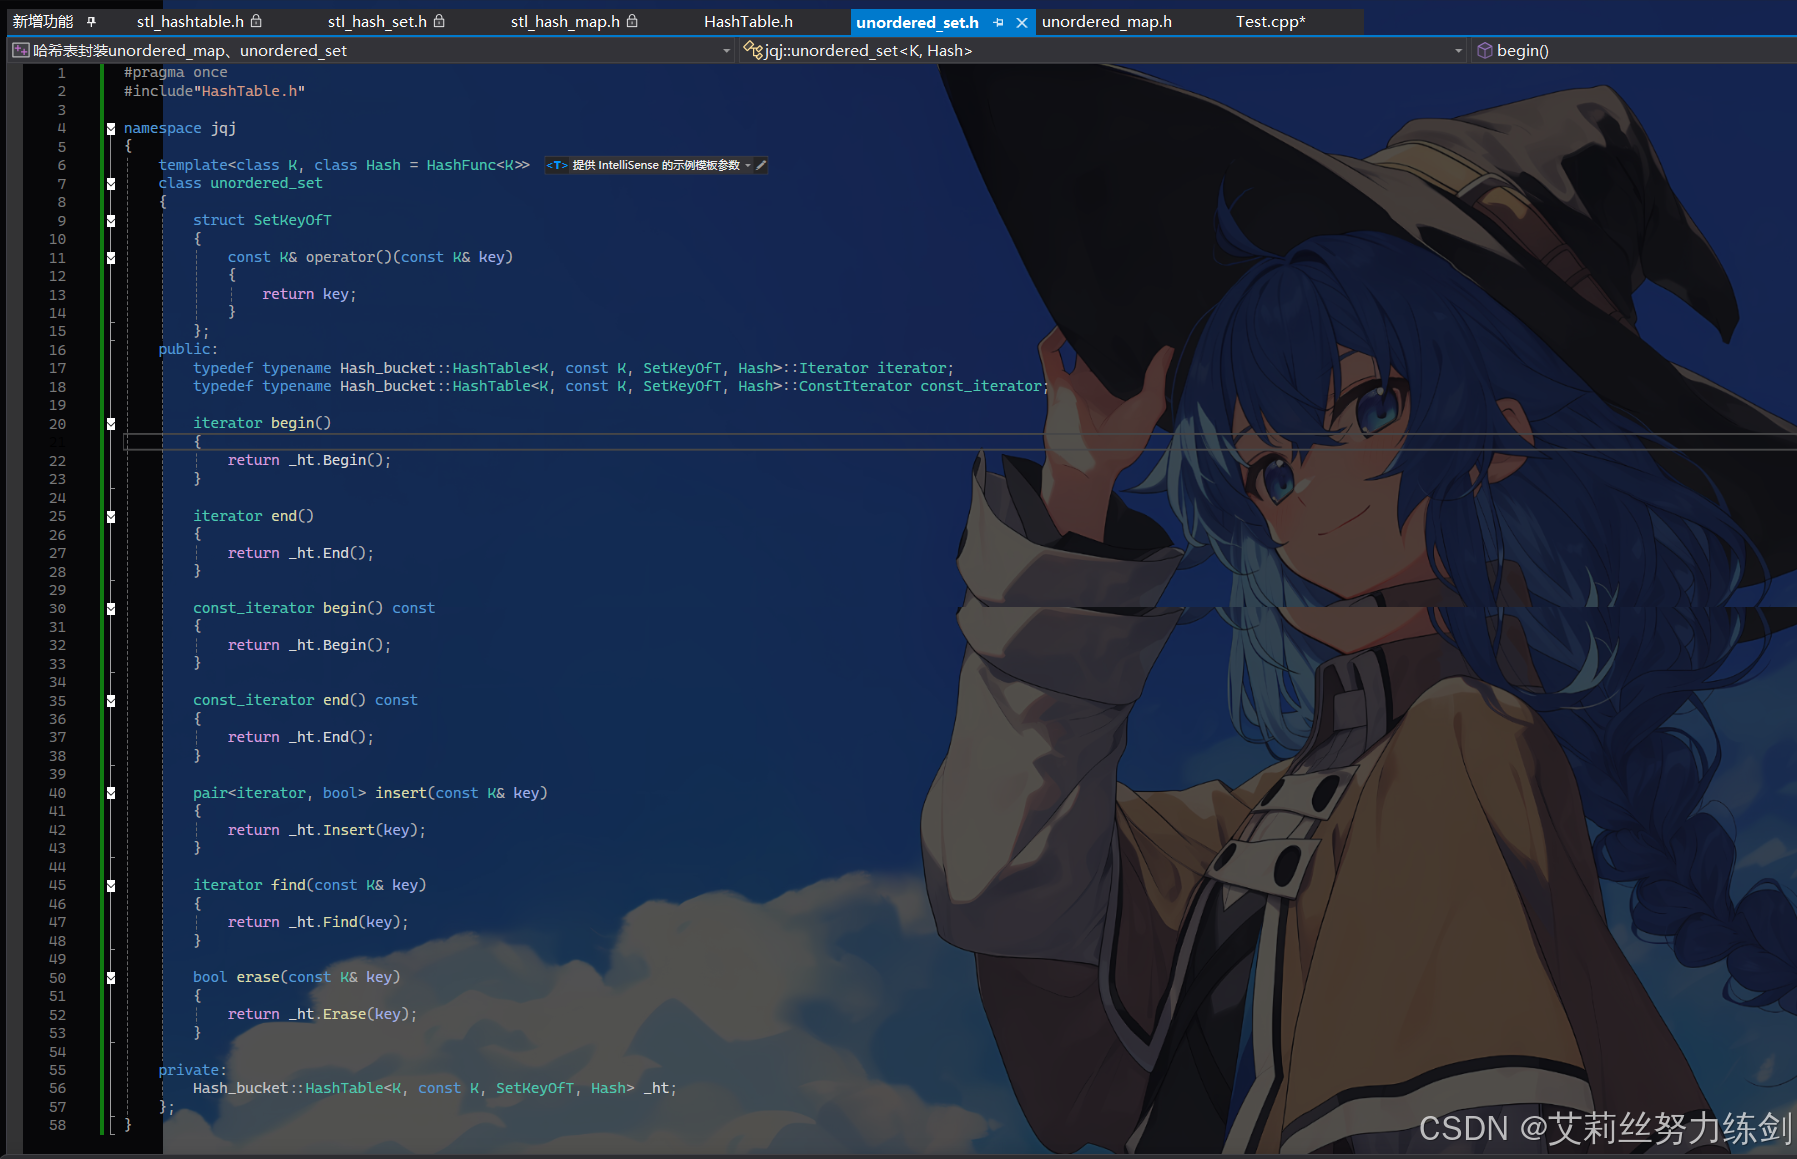Collapse the const_iterator end() const function
Viewport: 1797px width, 1159px height.
111,701
